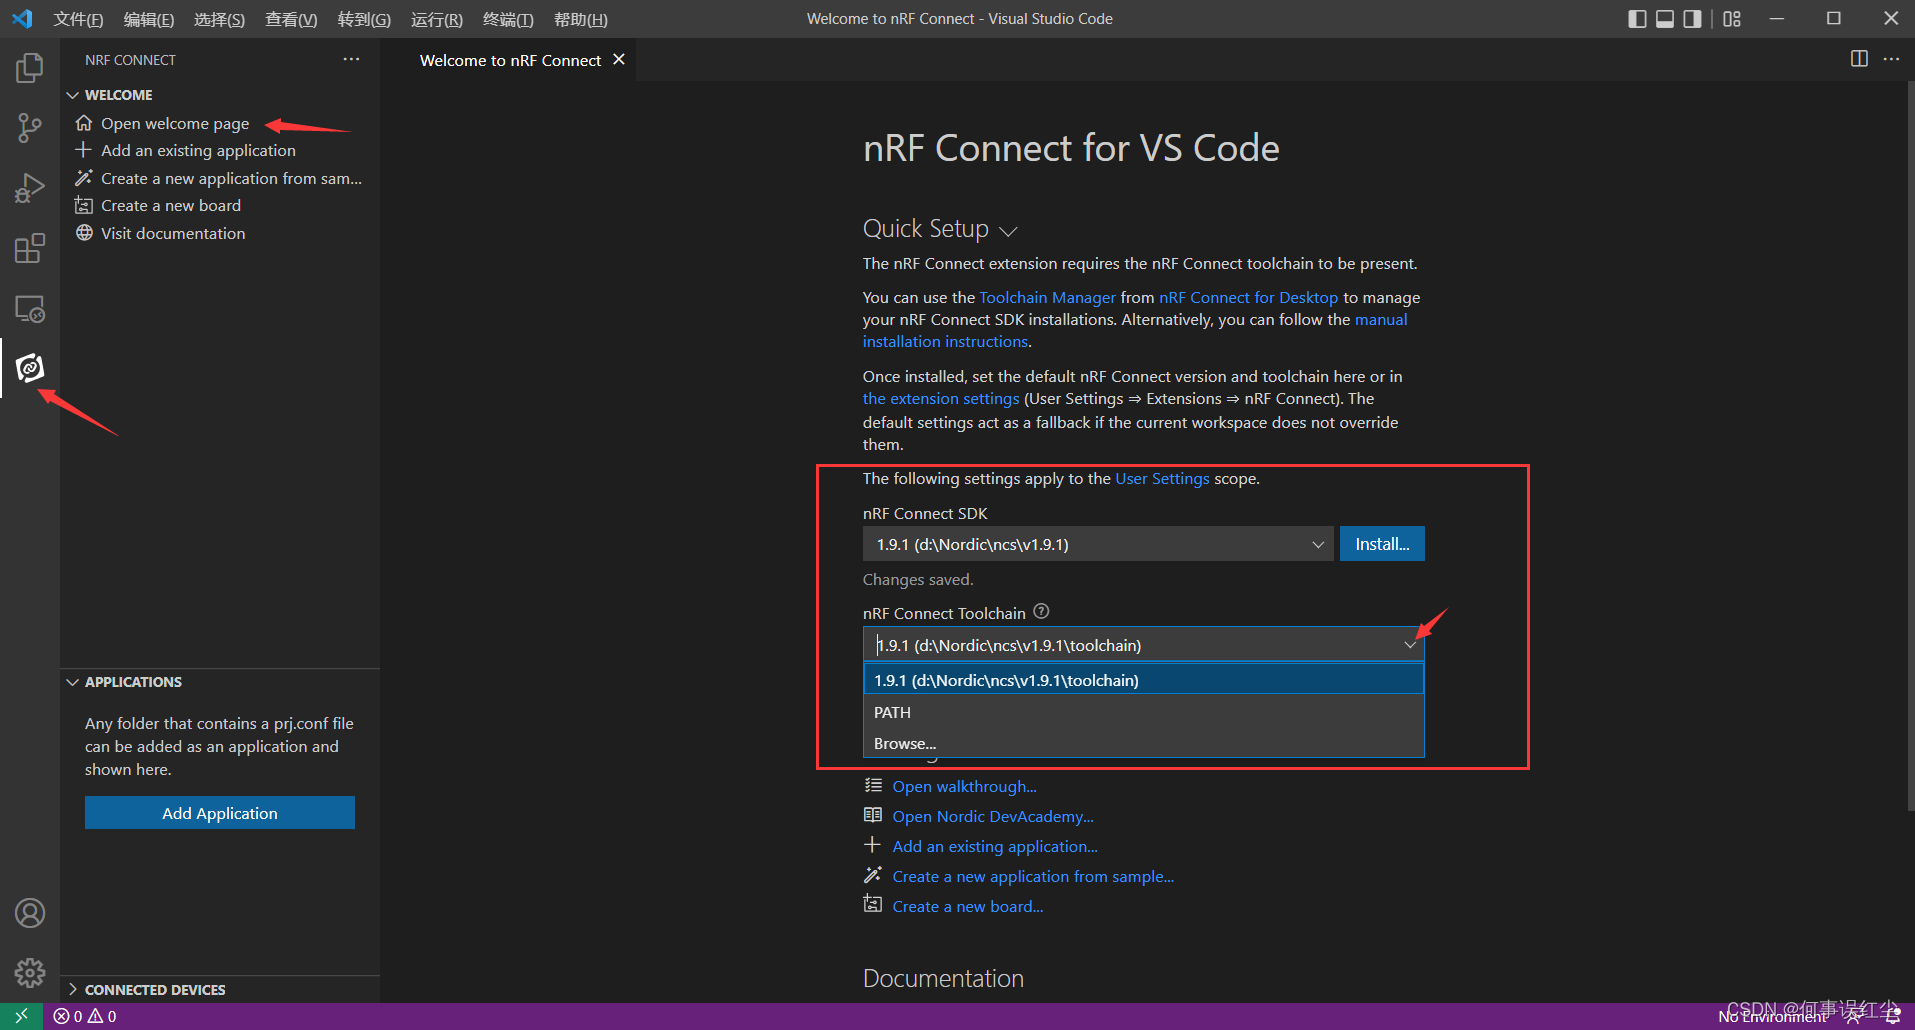Click Open walkthrough... link
This screenshot has height=1030, width=1915.
pyautogui.click(x=964, y=786)
